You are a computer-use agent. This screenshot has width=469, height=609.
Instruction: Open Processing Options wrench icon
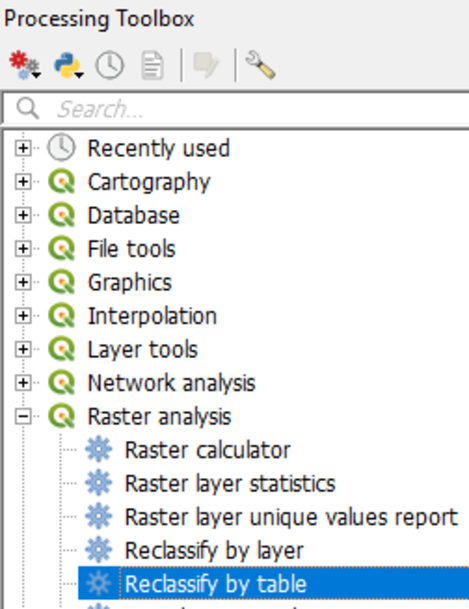[261, 65]
